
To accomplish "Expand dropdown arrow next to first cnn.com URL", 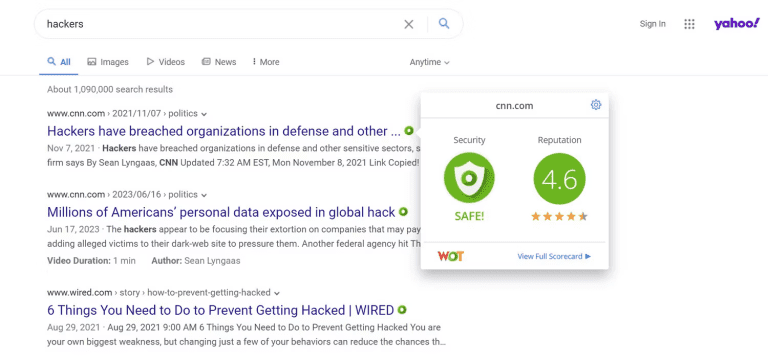I will pos(204,114).
